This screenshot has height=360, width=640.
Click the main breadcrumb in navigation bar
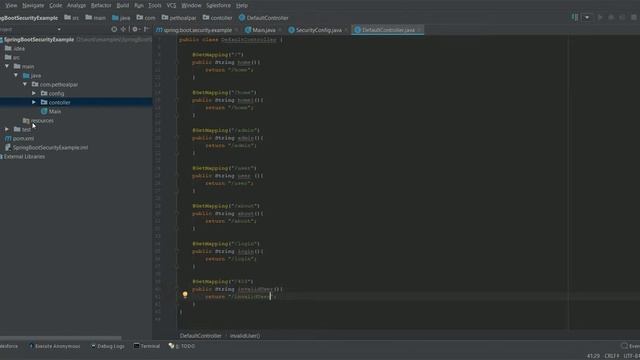coord(96,18)
